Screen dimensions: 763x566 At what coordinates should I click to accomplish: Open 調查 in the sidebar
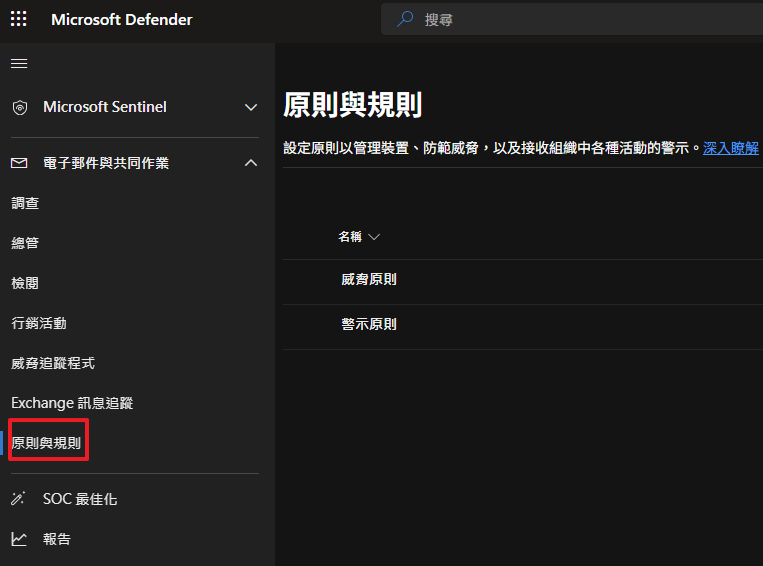25,203
